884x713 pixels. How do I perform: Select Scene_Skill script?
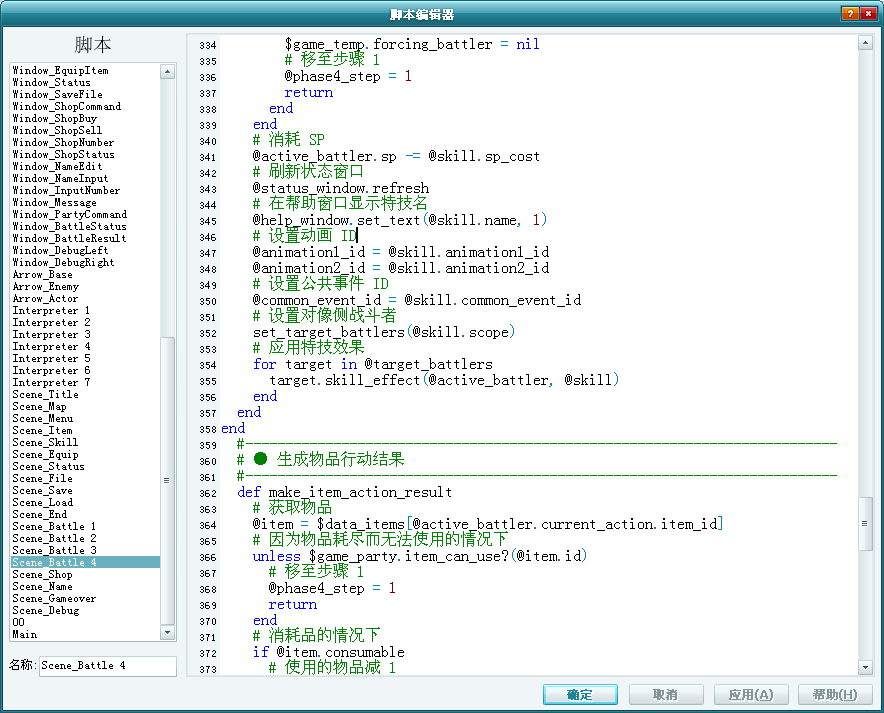click(46, 442)
